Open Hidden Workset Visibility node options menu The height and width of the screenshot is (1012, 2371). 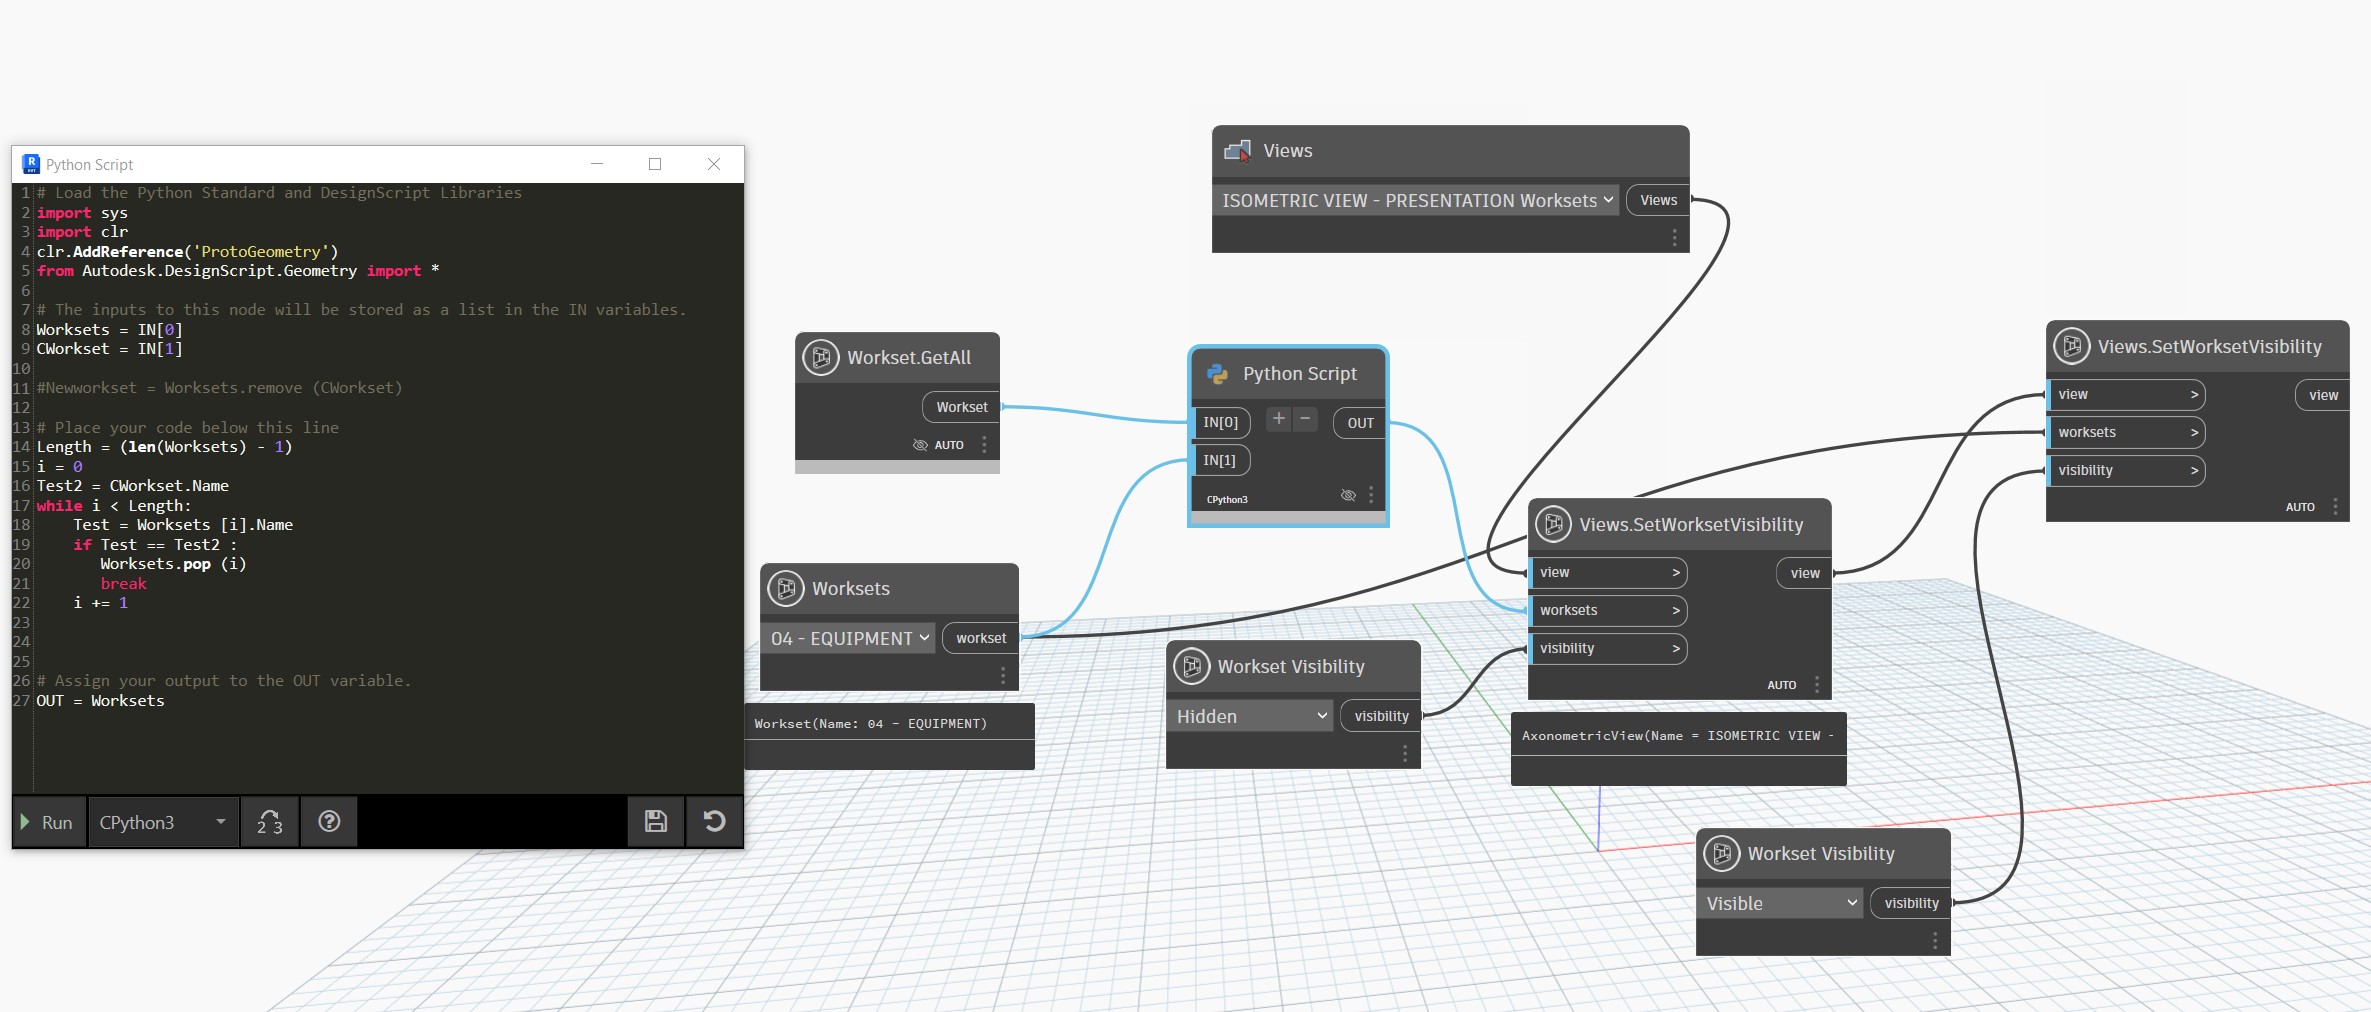1405,754
